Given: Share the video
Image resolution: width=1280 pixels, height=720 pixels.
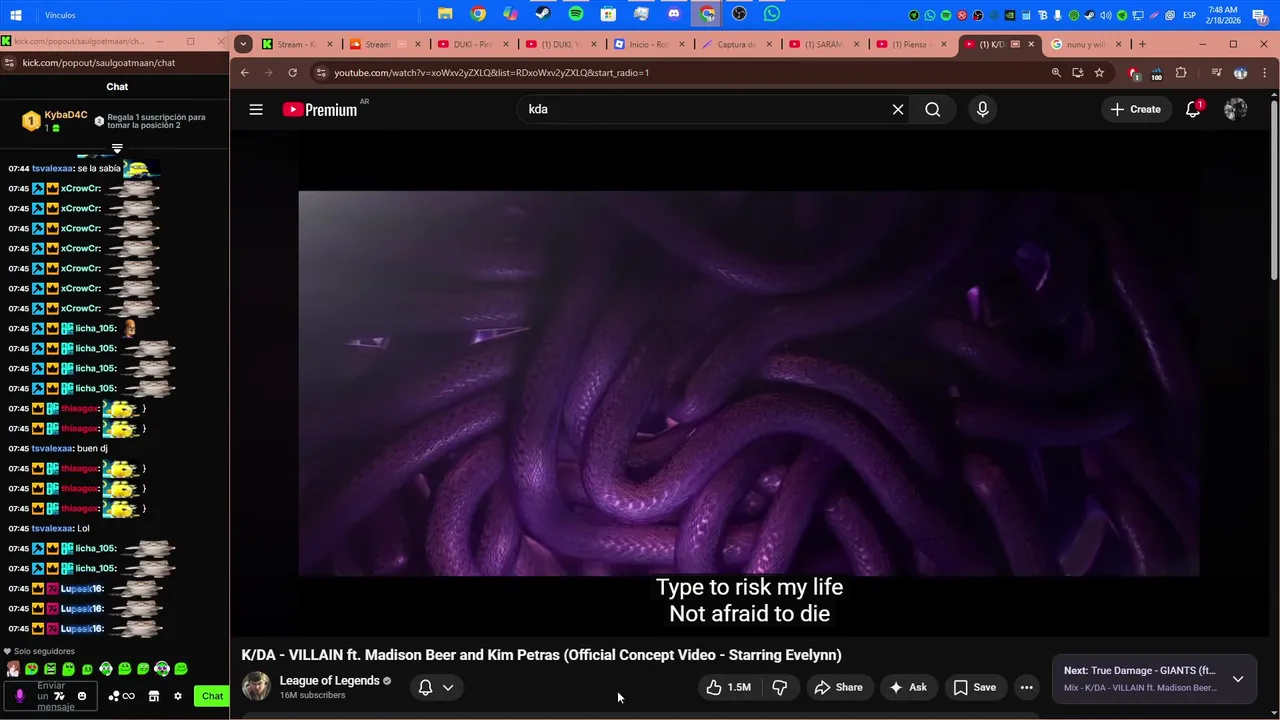Looking at the screenshot, I should (x=838, y=687).
